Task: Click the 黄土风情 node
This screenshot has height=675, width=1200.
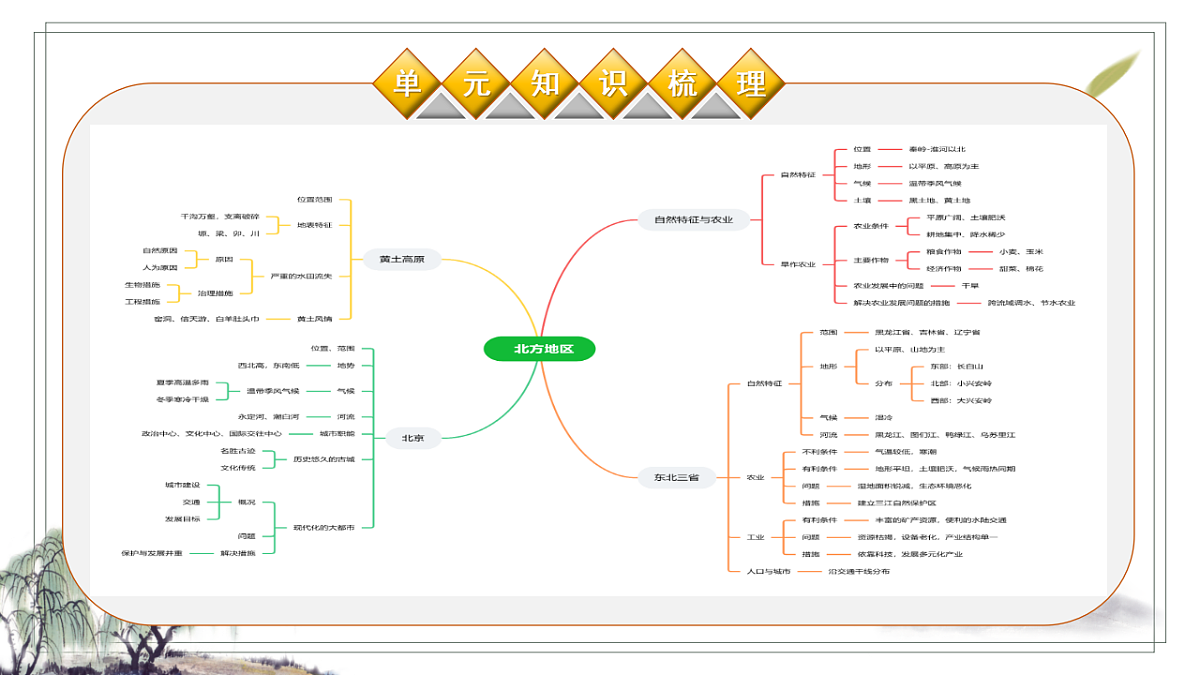Action: point(314,318)
